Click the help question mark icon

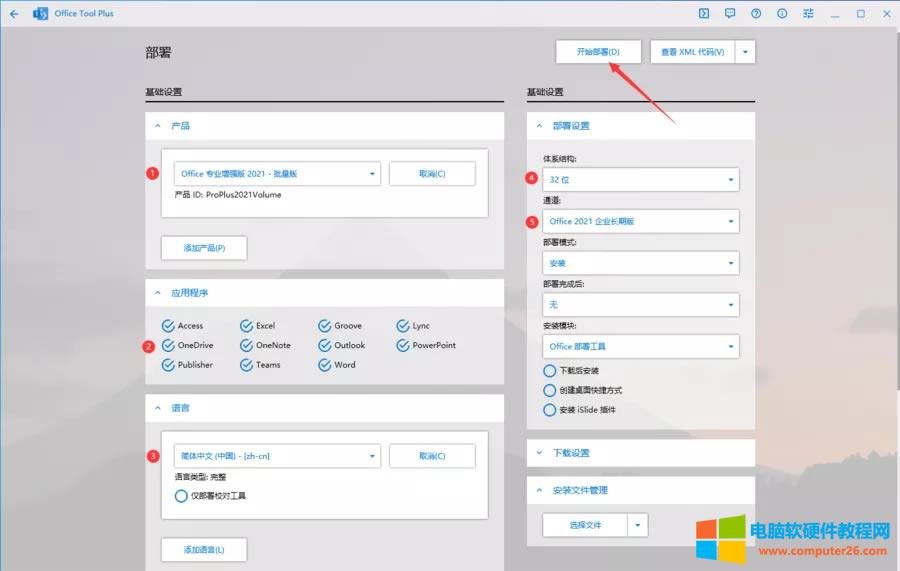[756, 14]
